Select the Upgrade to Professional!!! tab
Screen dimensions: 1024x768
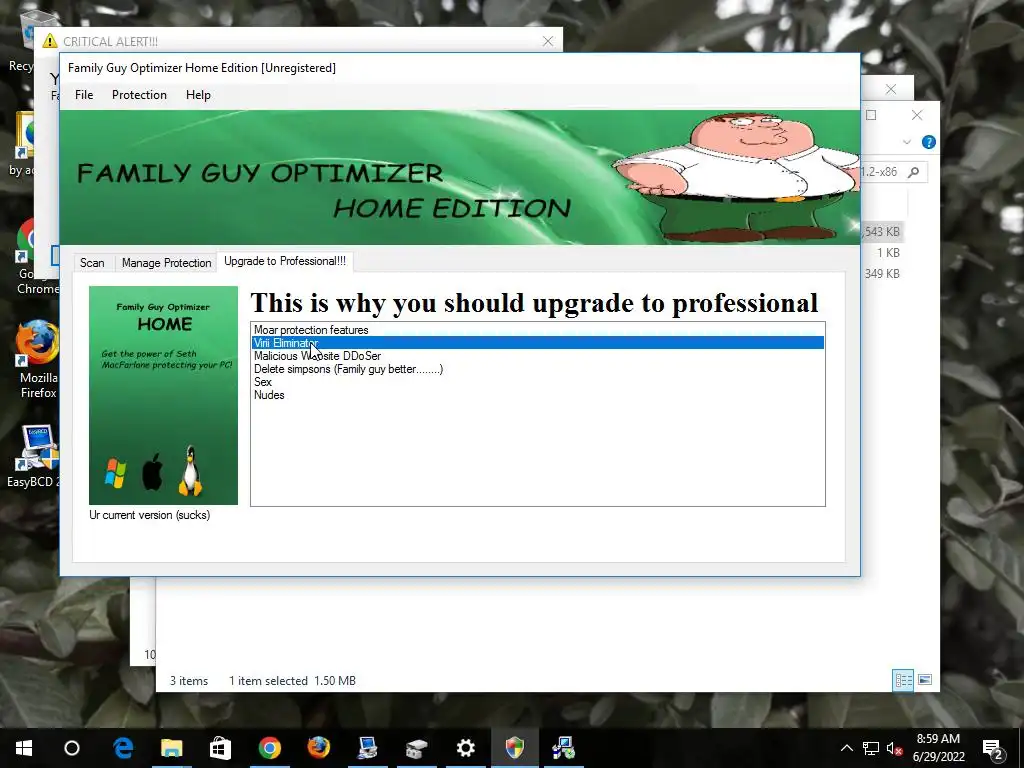[x=285, y=261]
